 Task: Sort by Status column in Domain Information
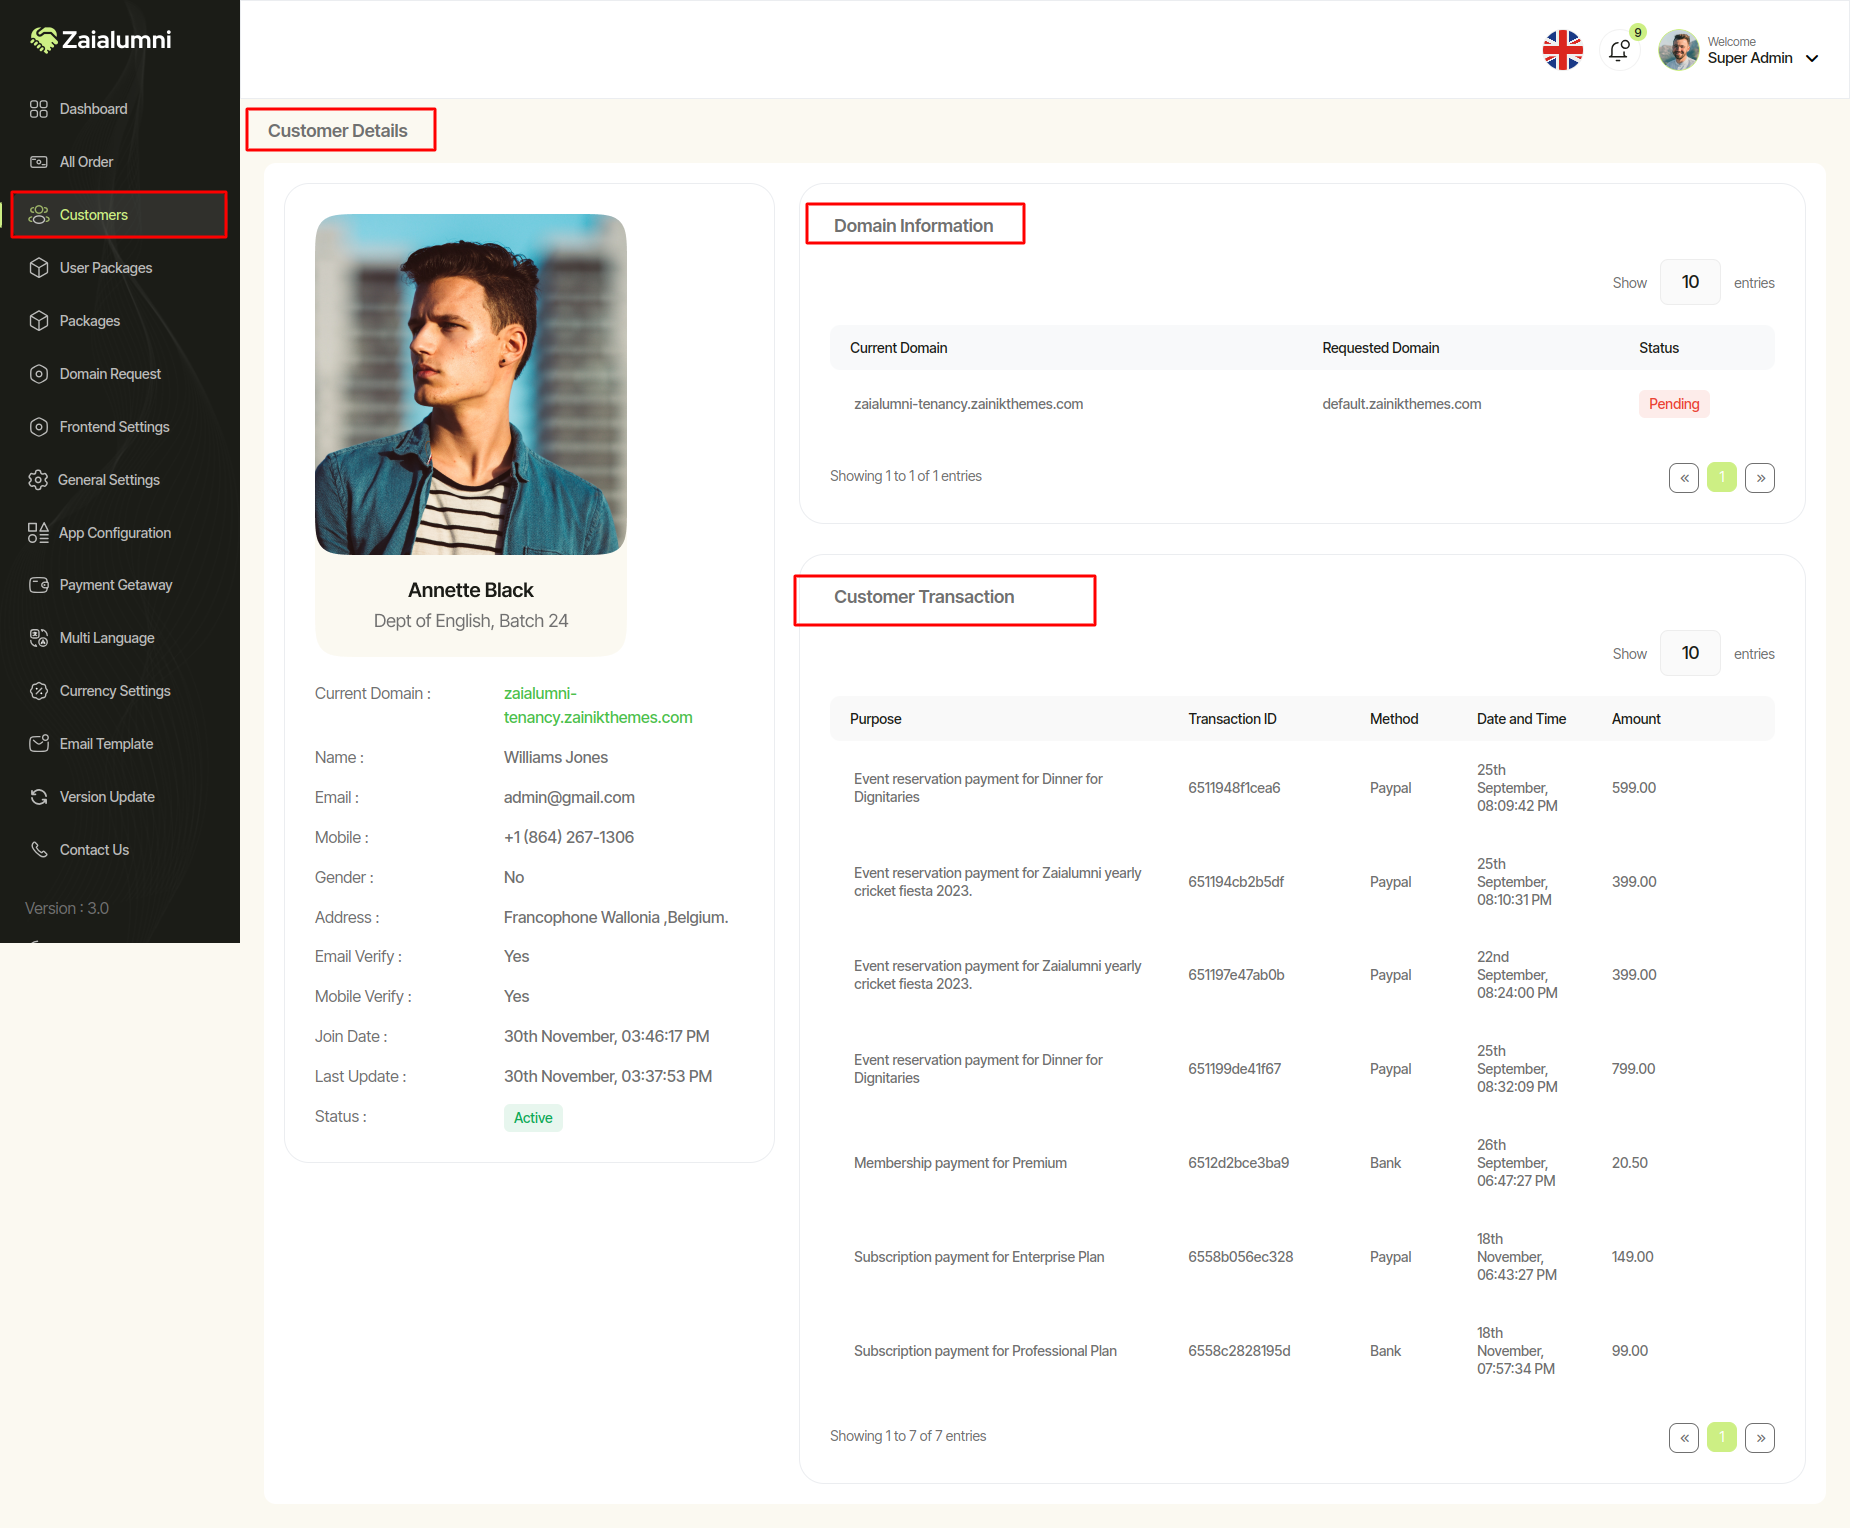point(1658,348)
